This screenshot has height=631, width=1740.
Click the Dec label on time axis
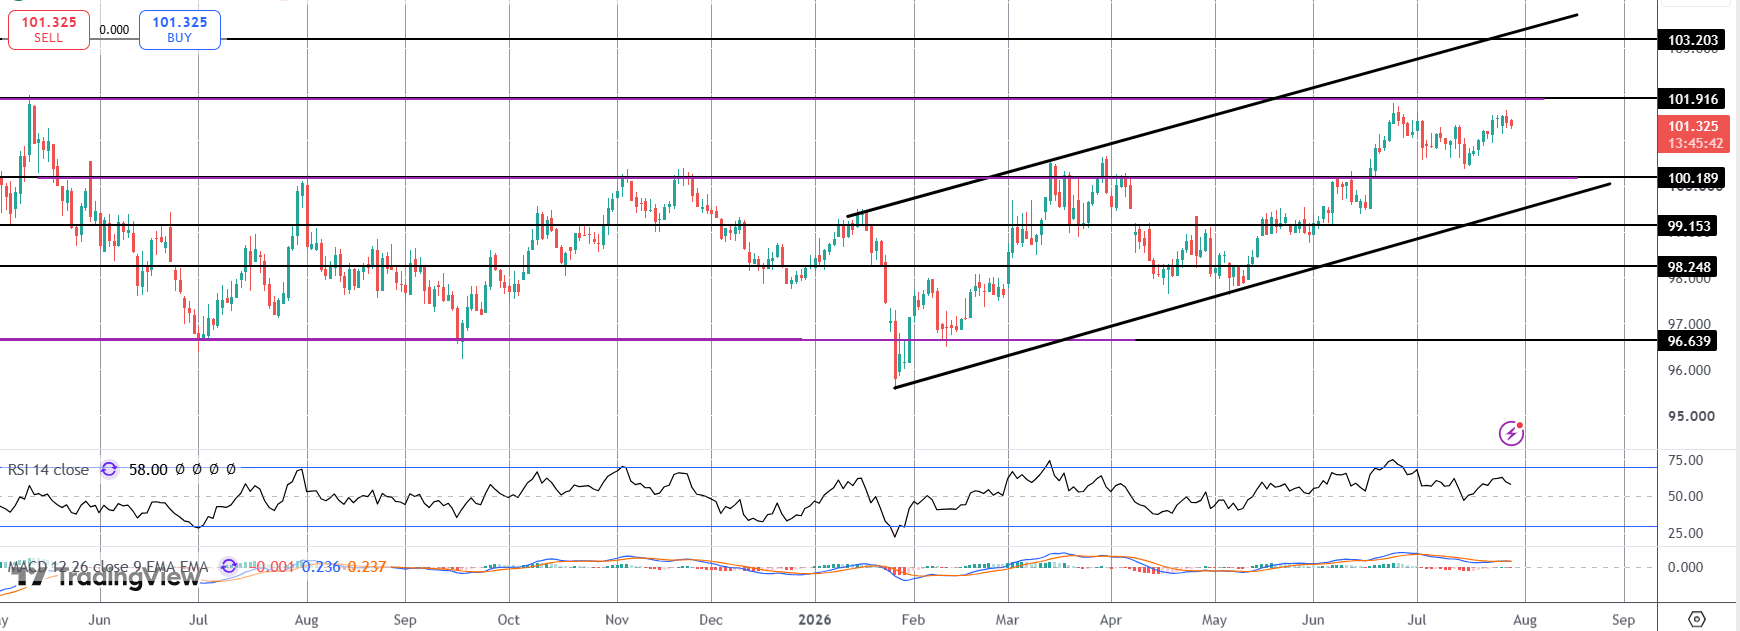(711, 619)
